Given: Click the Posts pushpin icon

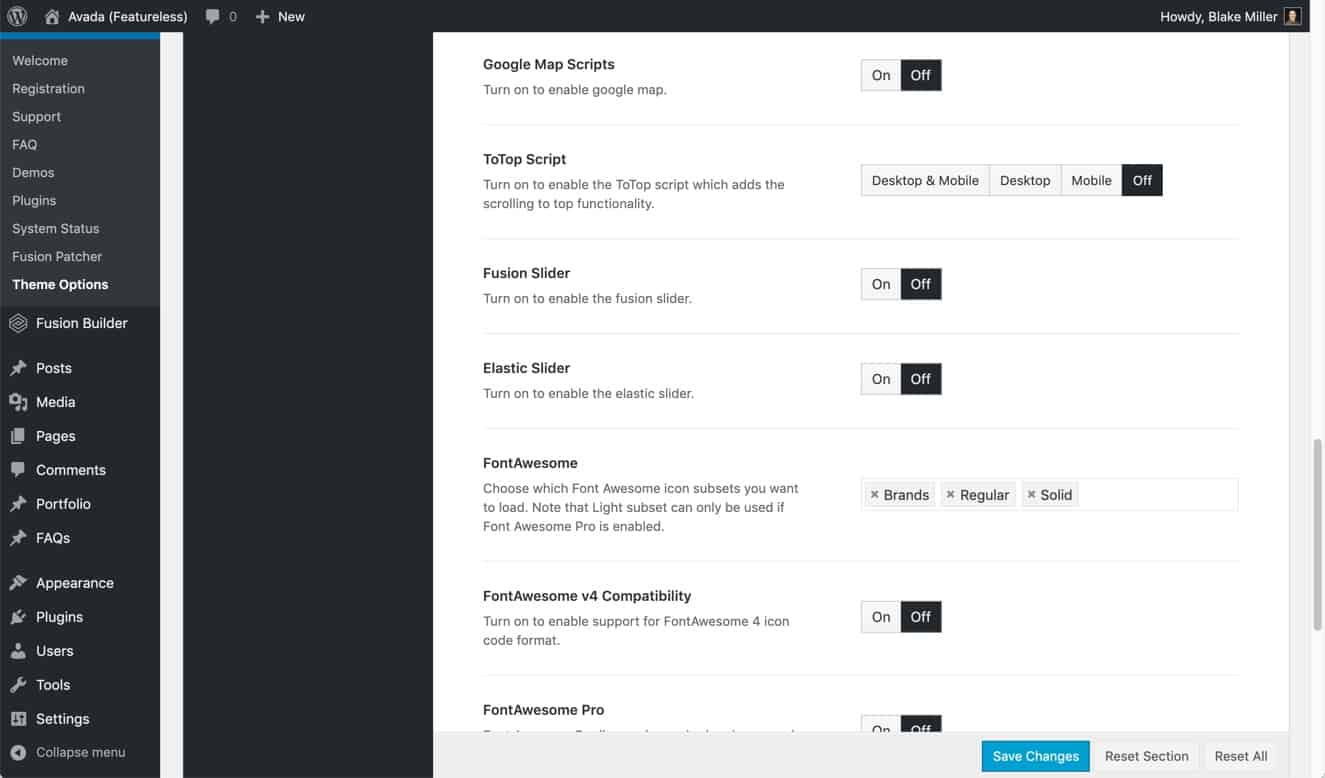Looking at the screenshot, I should click(x=18, y=368).
